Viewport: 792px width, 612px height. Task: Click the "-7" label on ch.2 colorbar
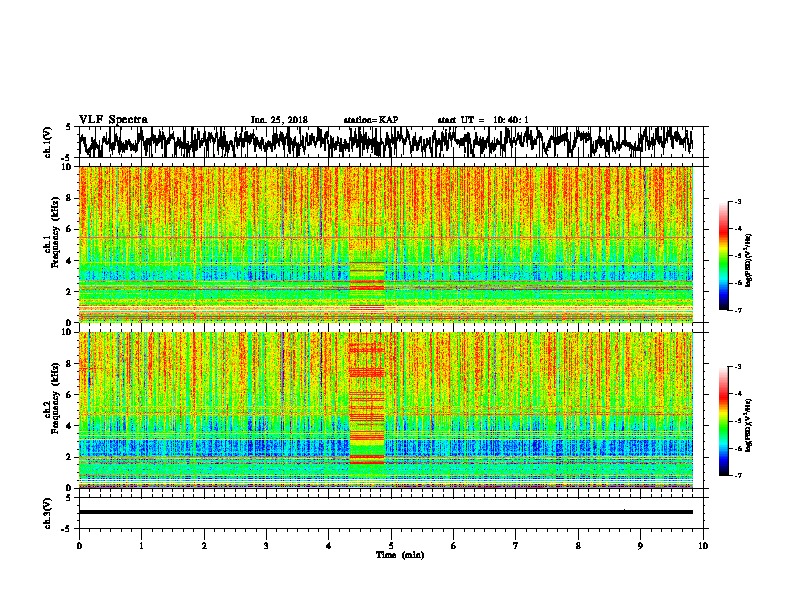pyautogui.click(x=738, y=475)
